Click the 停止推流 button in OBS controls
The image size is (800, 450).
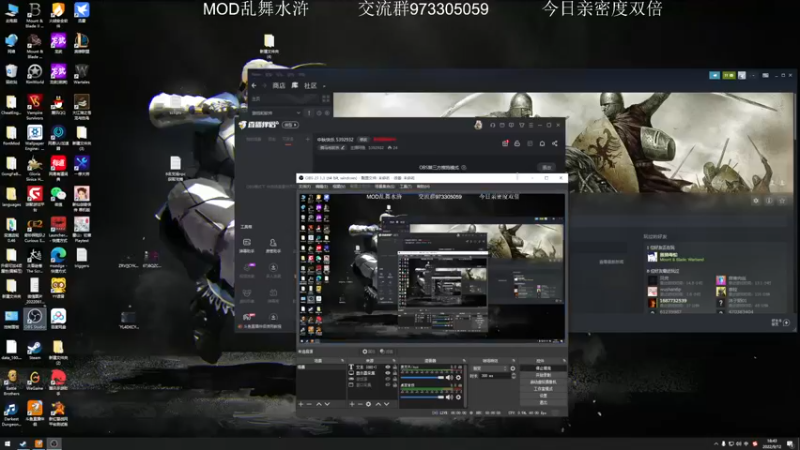coord(543,368)
